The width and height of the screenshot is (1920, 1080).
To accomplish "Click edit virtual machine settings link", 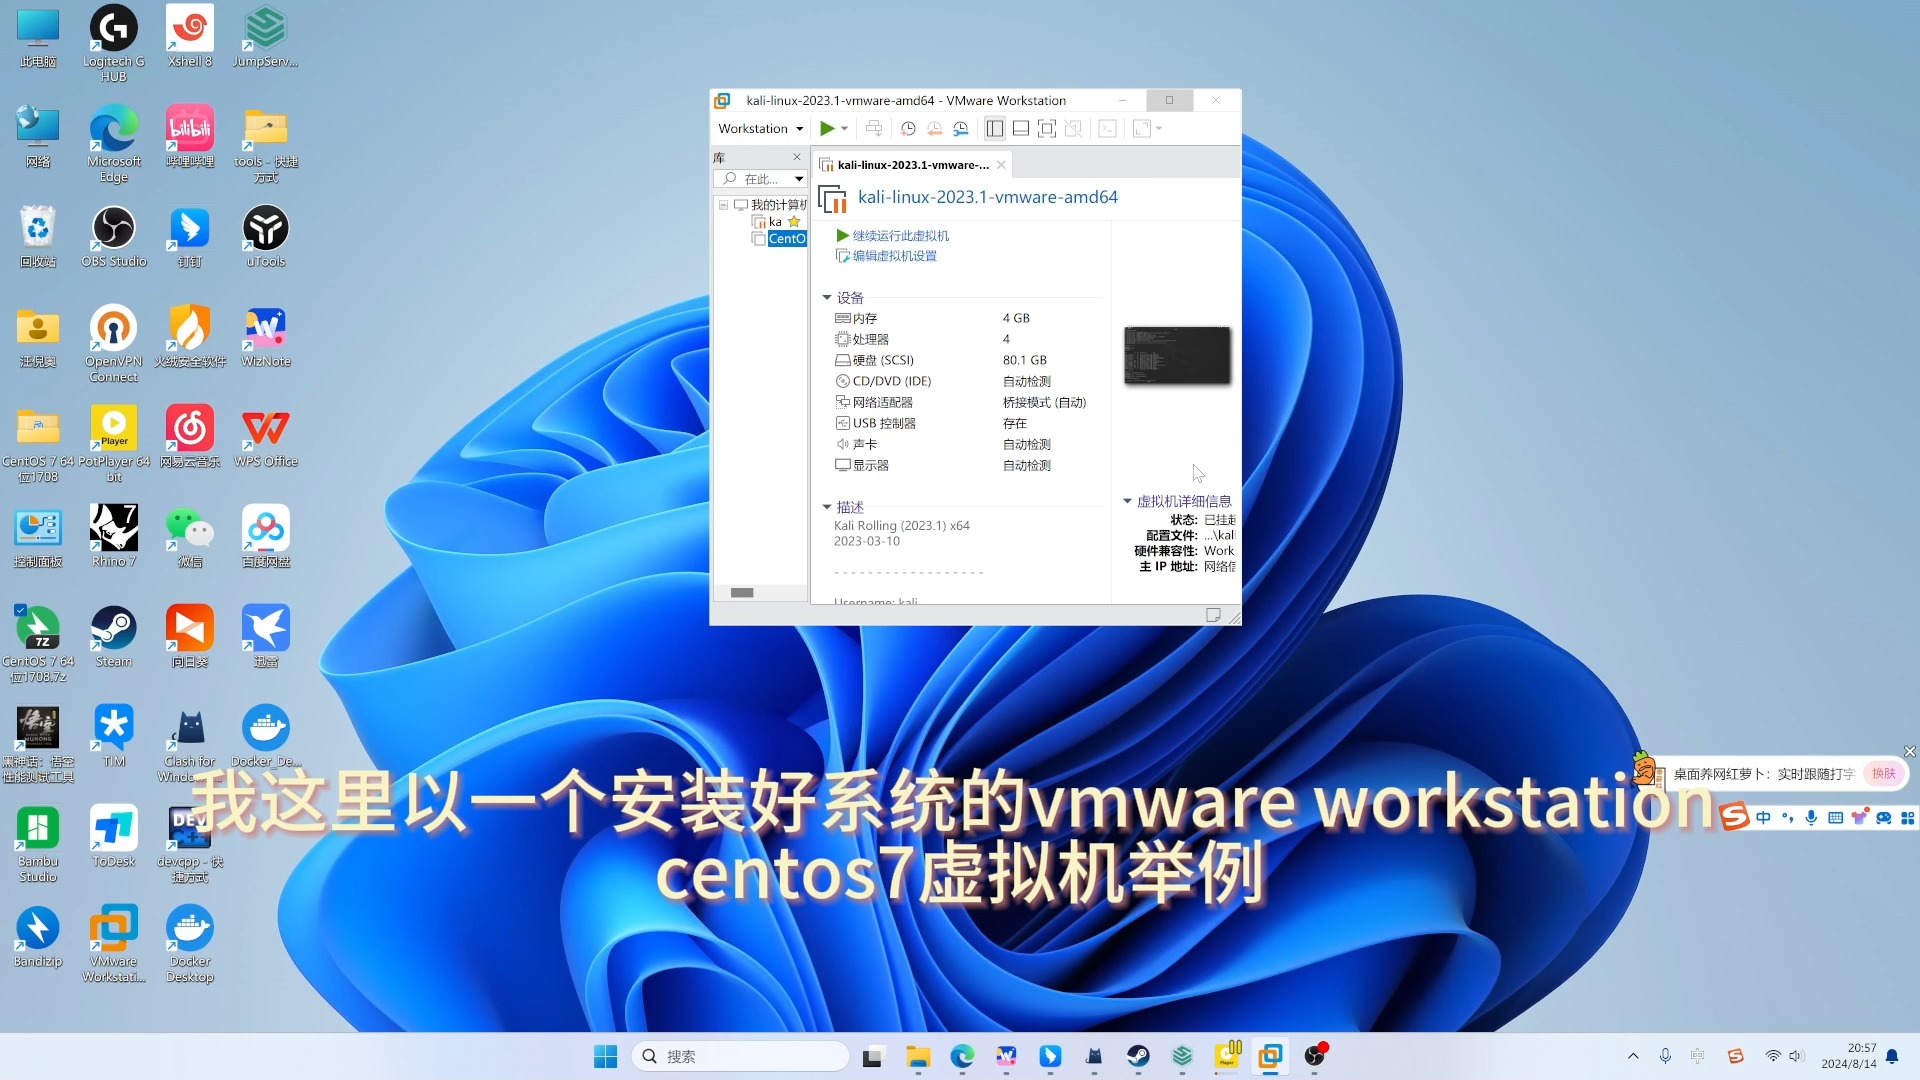I will tap(894, 256).
